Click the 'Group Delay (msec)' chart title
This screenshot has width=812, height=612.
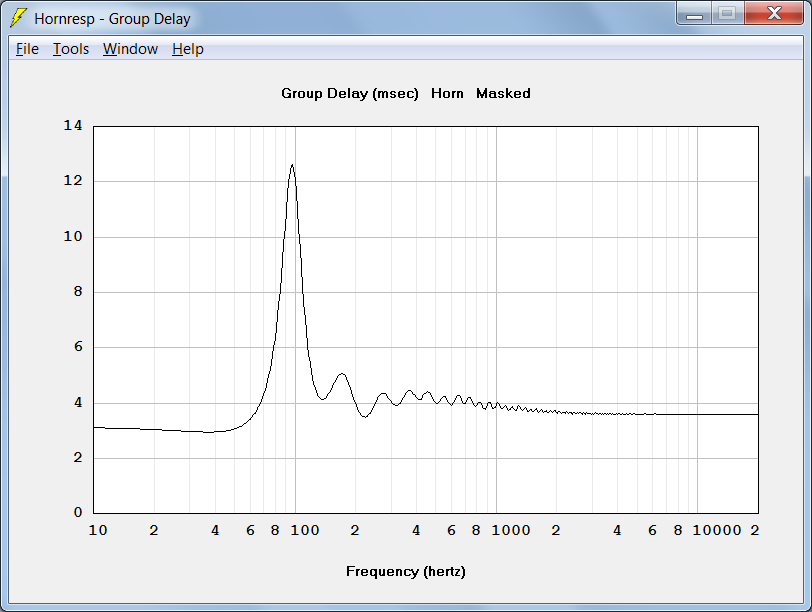click(x=350, y=94)
